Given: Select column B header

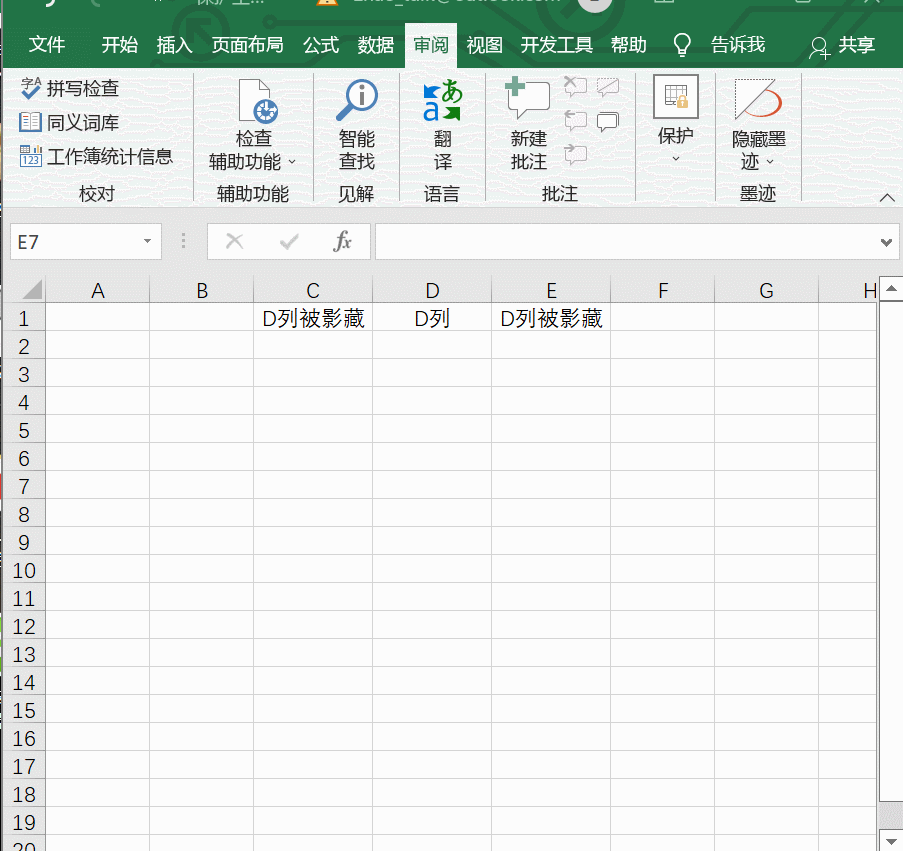Looking at the screenshot, I should click(x=202, y=290).
